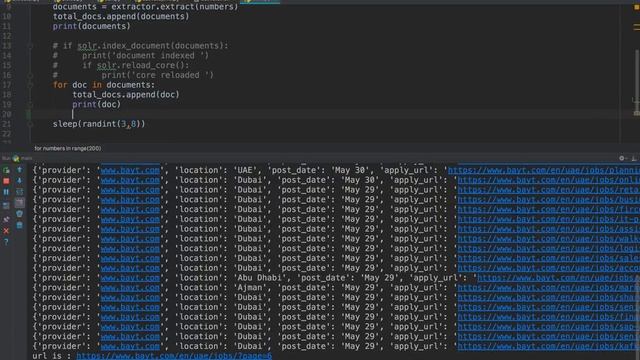Click the green change marker on line 20
This screenshot has height=360, width=640.
click(29, 114)
